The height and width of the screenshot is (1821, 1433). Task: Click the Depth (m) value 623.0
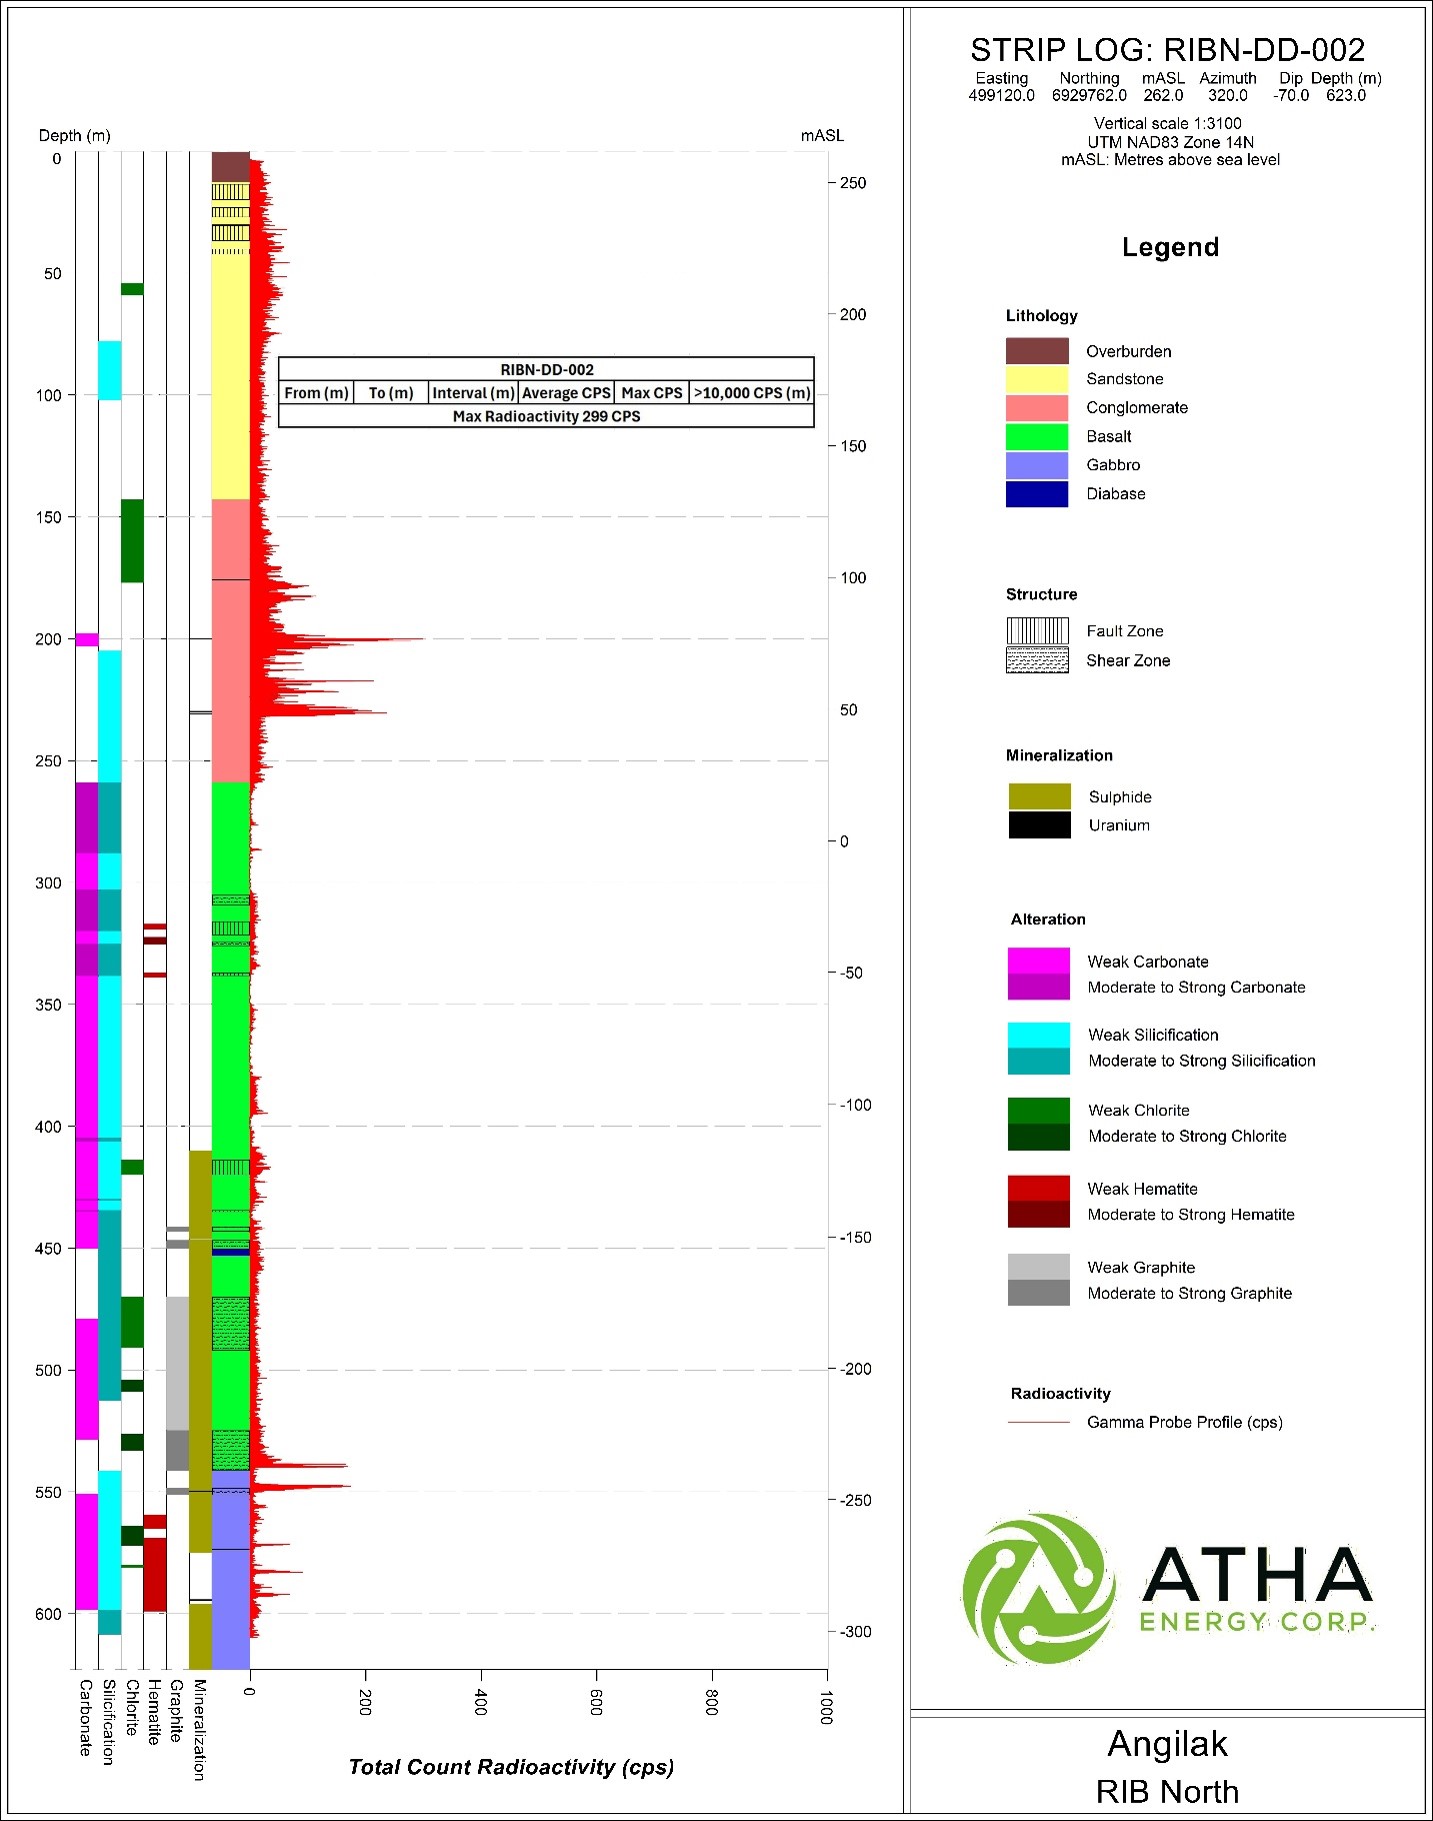pos(1346,96)
